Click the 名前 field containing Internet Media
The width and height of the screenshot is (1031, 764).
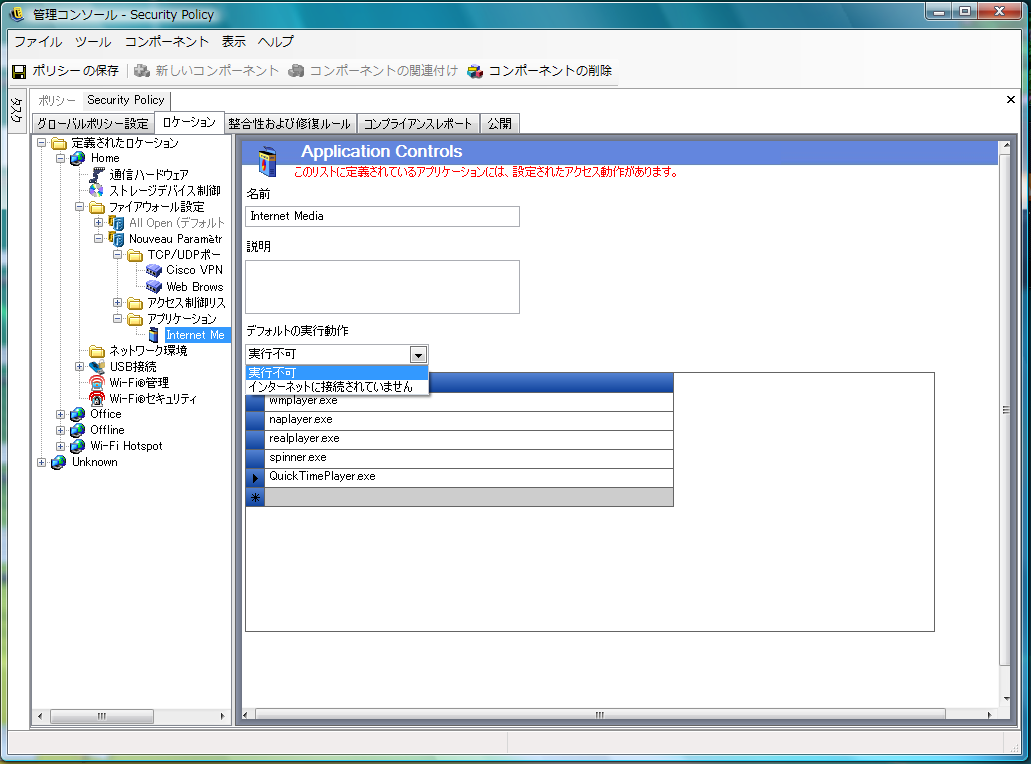point(382,216)
